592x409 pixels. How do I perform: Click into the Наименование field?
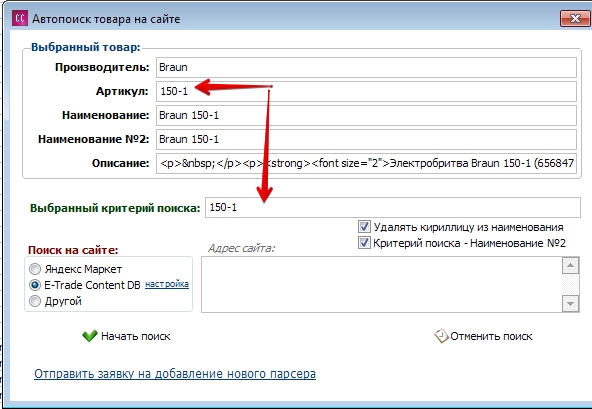tap(366, 115)
